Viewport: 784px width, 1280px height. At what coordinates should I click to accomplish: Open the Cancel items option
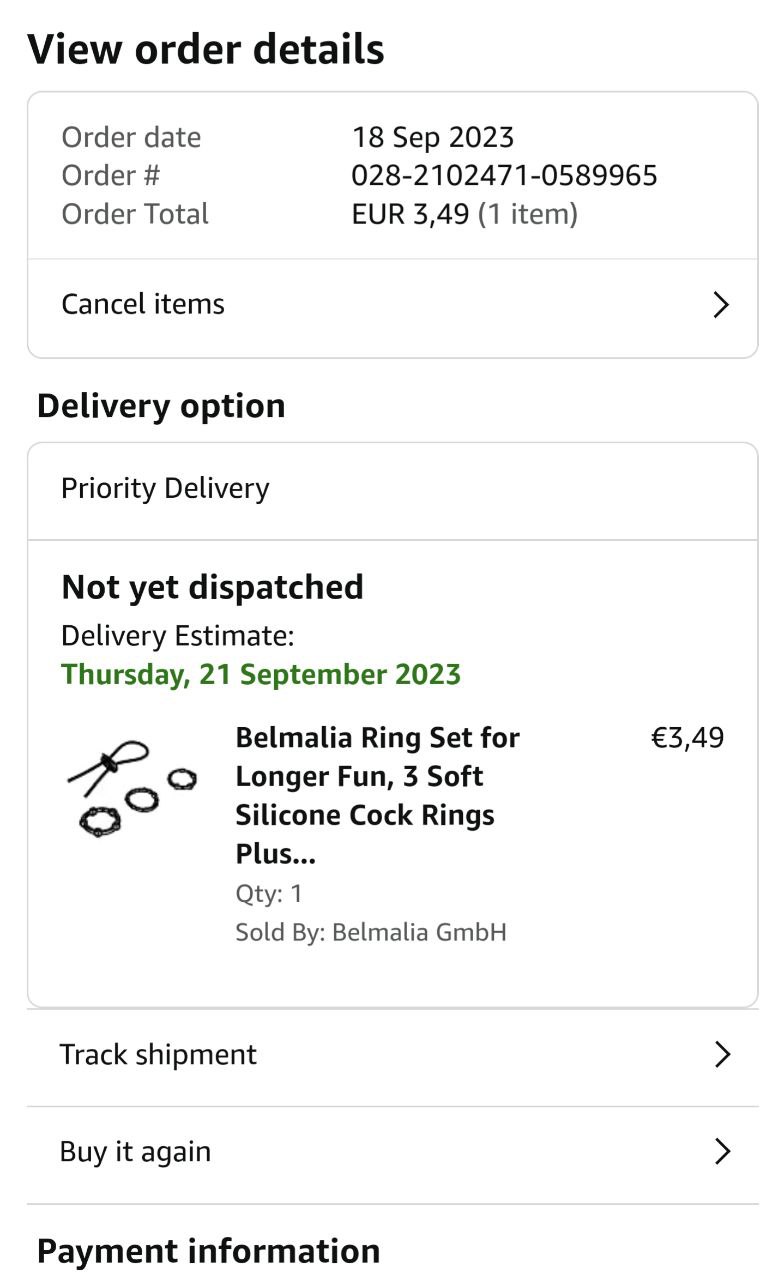(143, 304)
